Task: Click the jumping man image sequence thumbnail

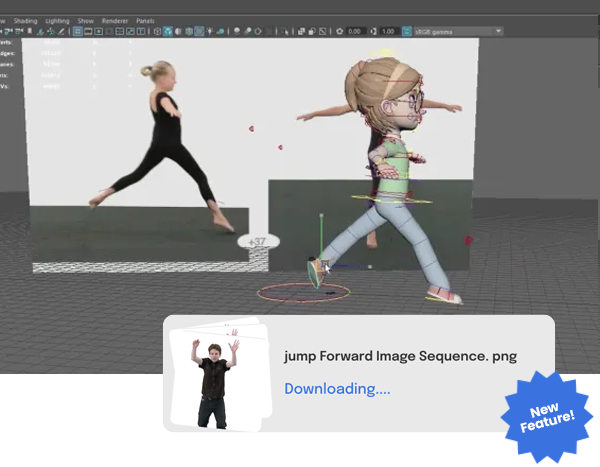Action: (220, 374)
